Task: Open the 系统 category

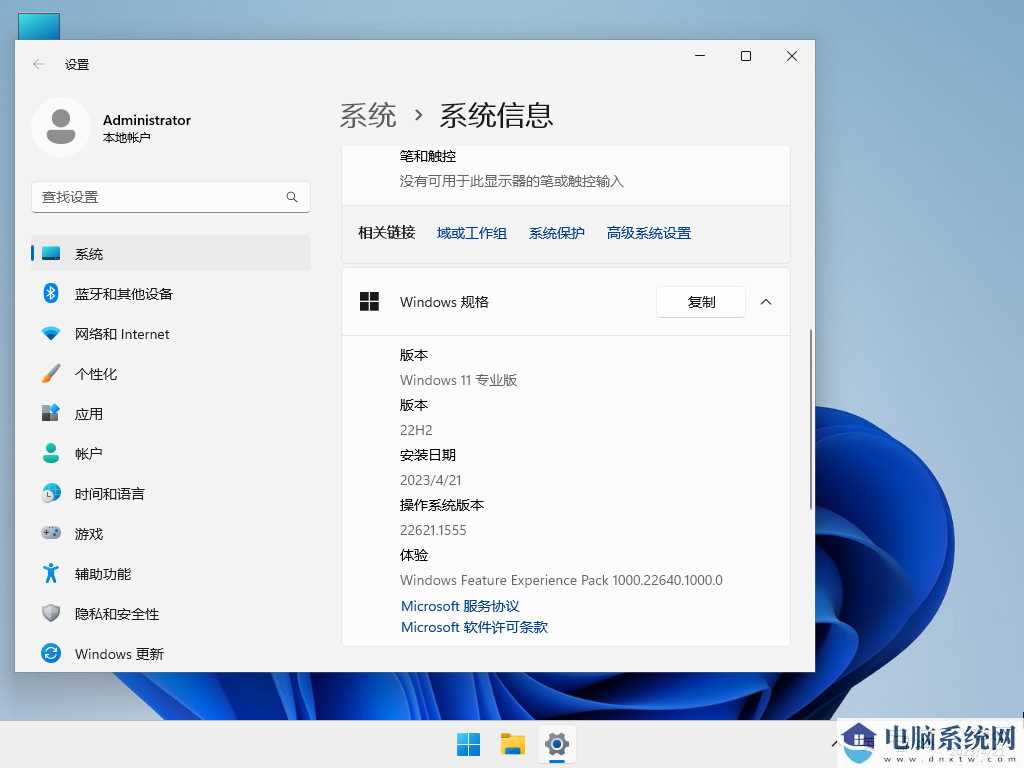Action: 170,253
